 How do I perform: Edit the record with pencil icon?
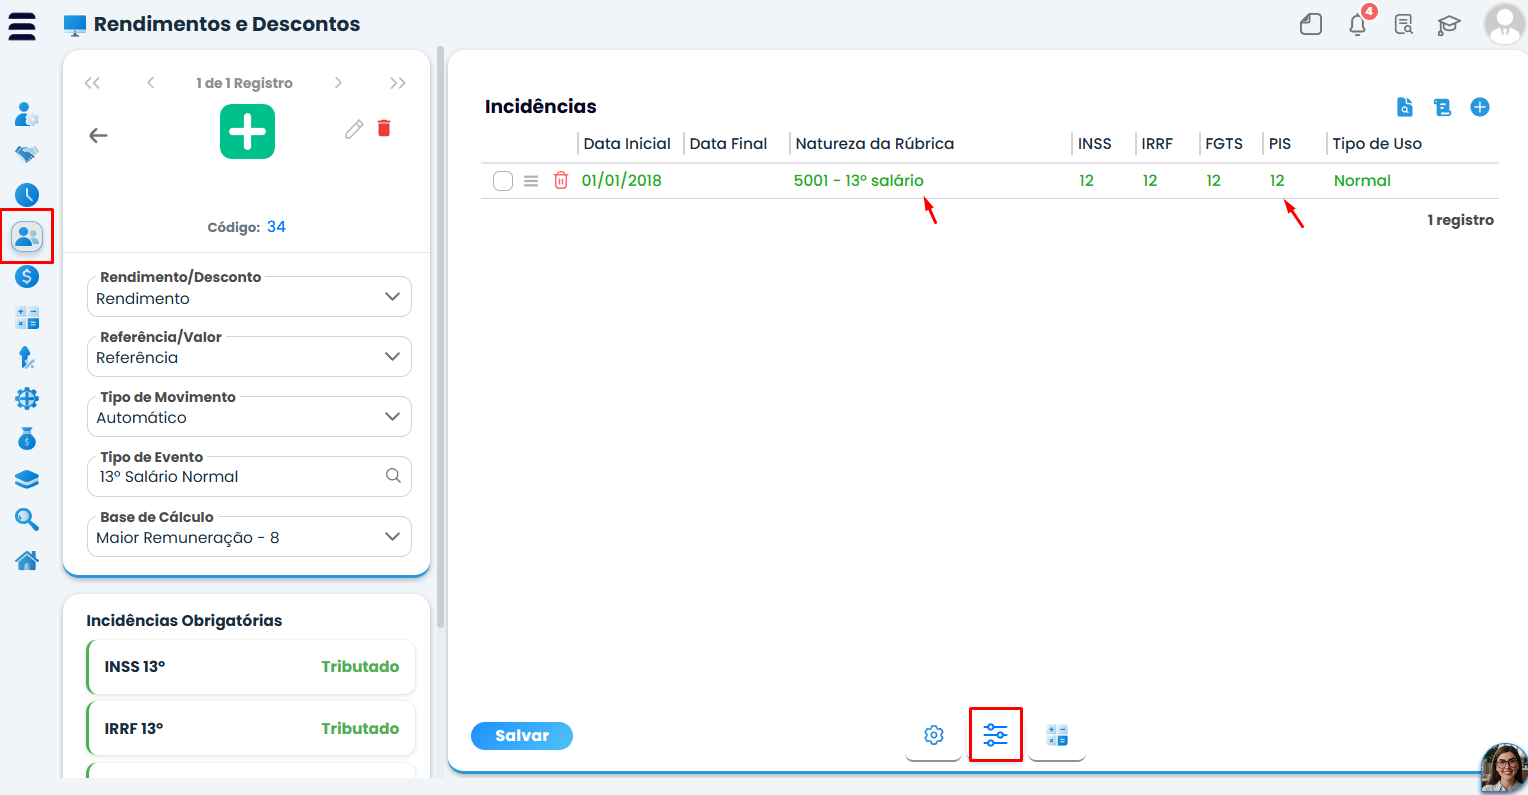[x=354, y=129]
